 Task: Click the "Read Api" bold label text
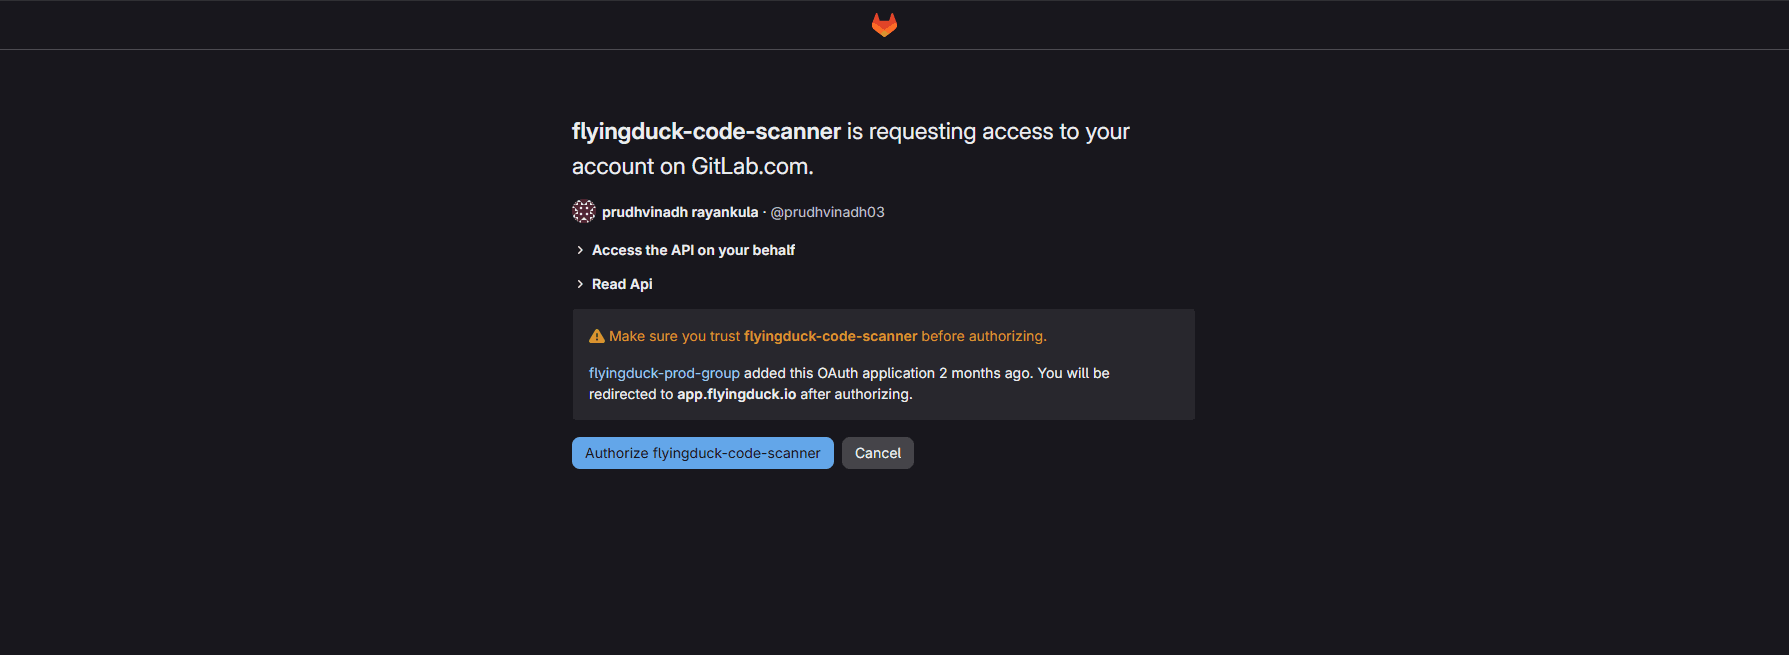(622, 283)
